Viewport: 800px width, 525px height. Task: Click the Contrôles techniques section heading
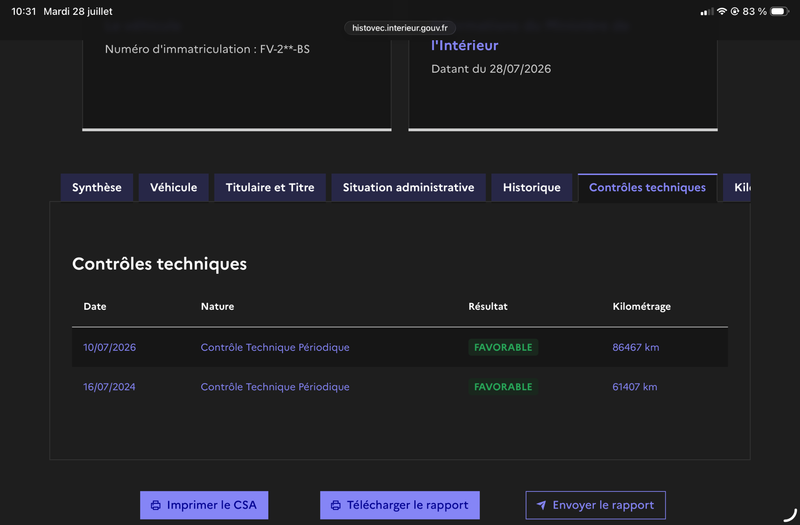pyautogui.click(x=159, y=264)
